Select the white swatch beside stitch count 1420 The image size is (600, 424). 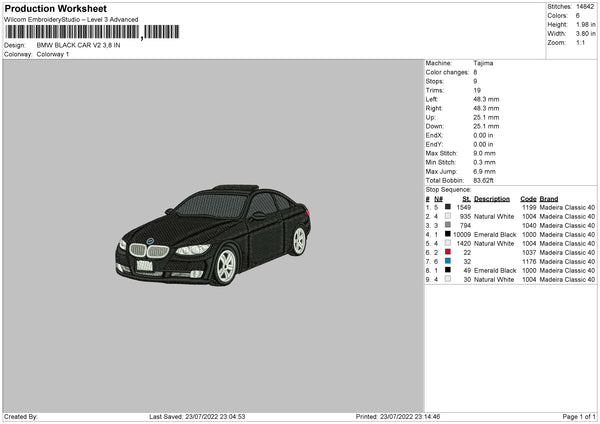pos(447,243)
